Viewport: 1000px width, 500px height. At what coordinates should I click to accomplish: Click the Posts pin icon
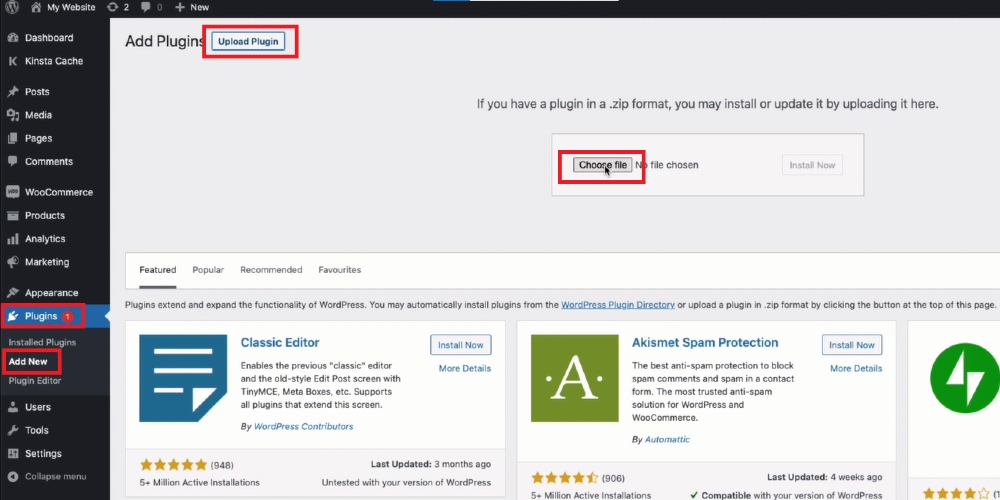12,92
